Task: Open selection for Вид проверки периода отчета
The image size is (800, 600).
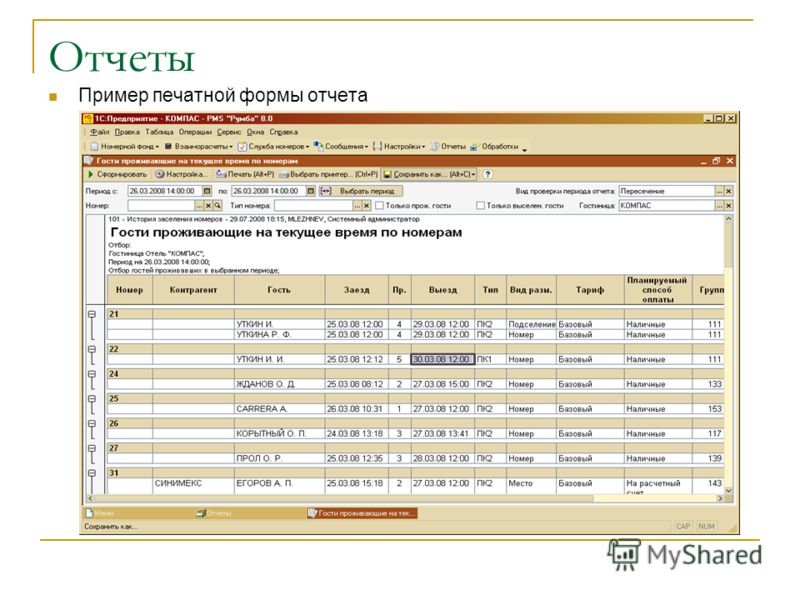Action: [x=720, y=191]
